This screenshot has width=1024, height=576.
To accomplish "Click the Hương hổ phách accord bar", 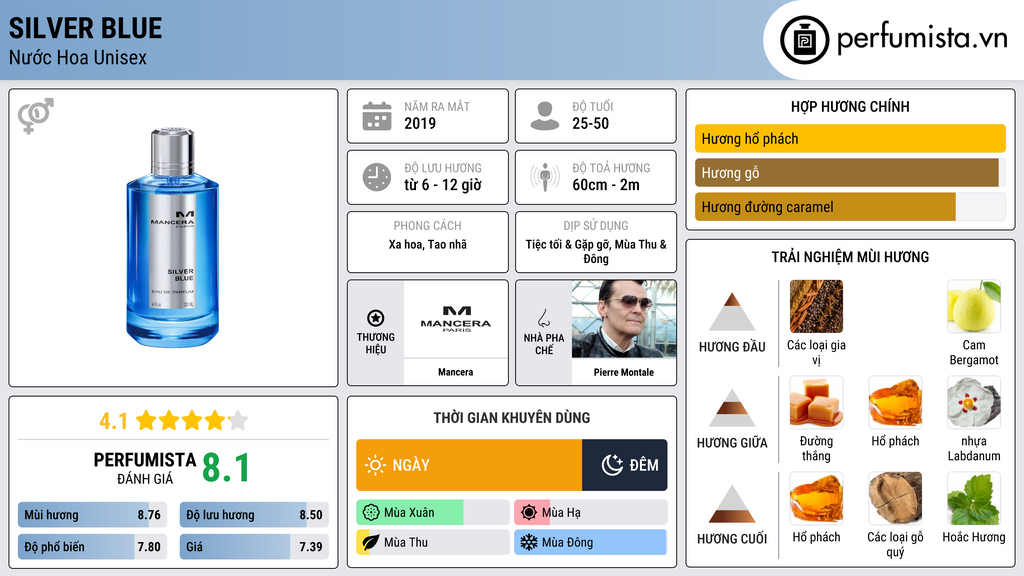I will tap(849, 139).
